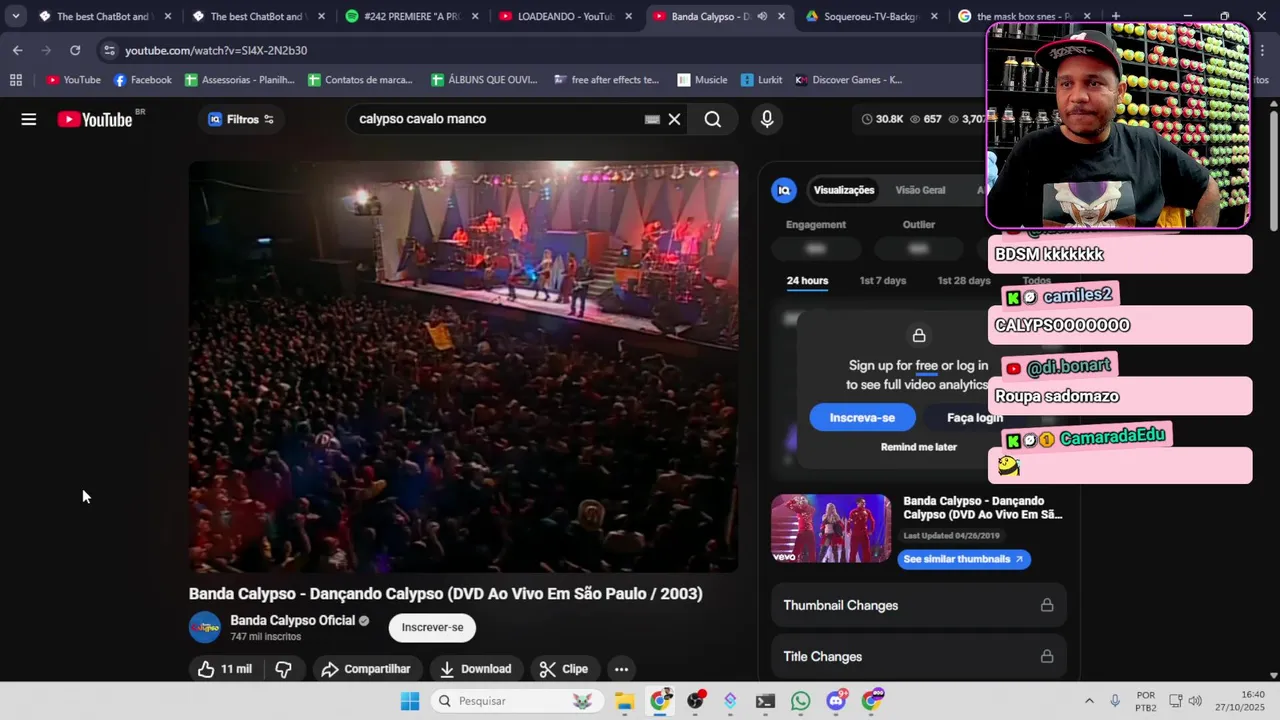Switch to 1st 28 days range
This screenshot has height=720, width=1280.
point(964,281)
